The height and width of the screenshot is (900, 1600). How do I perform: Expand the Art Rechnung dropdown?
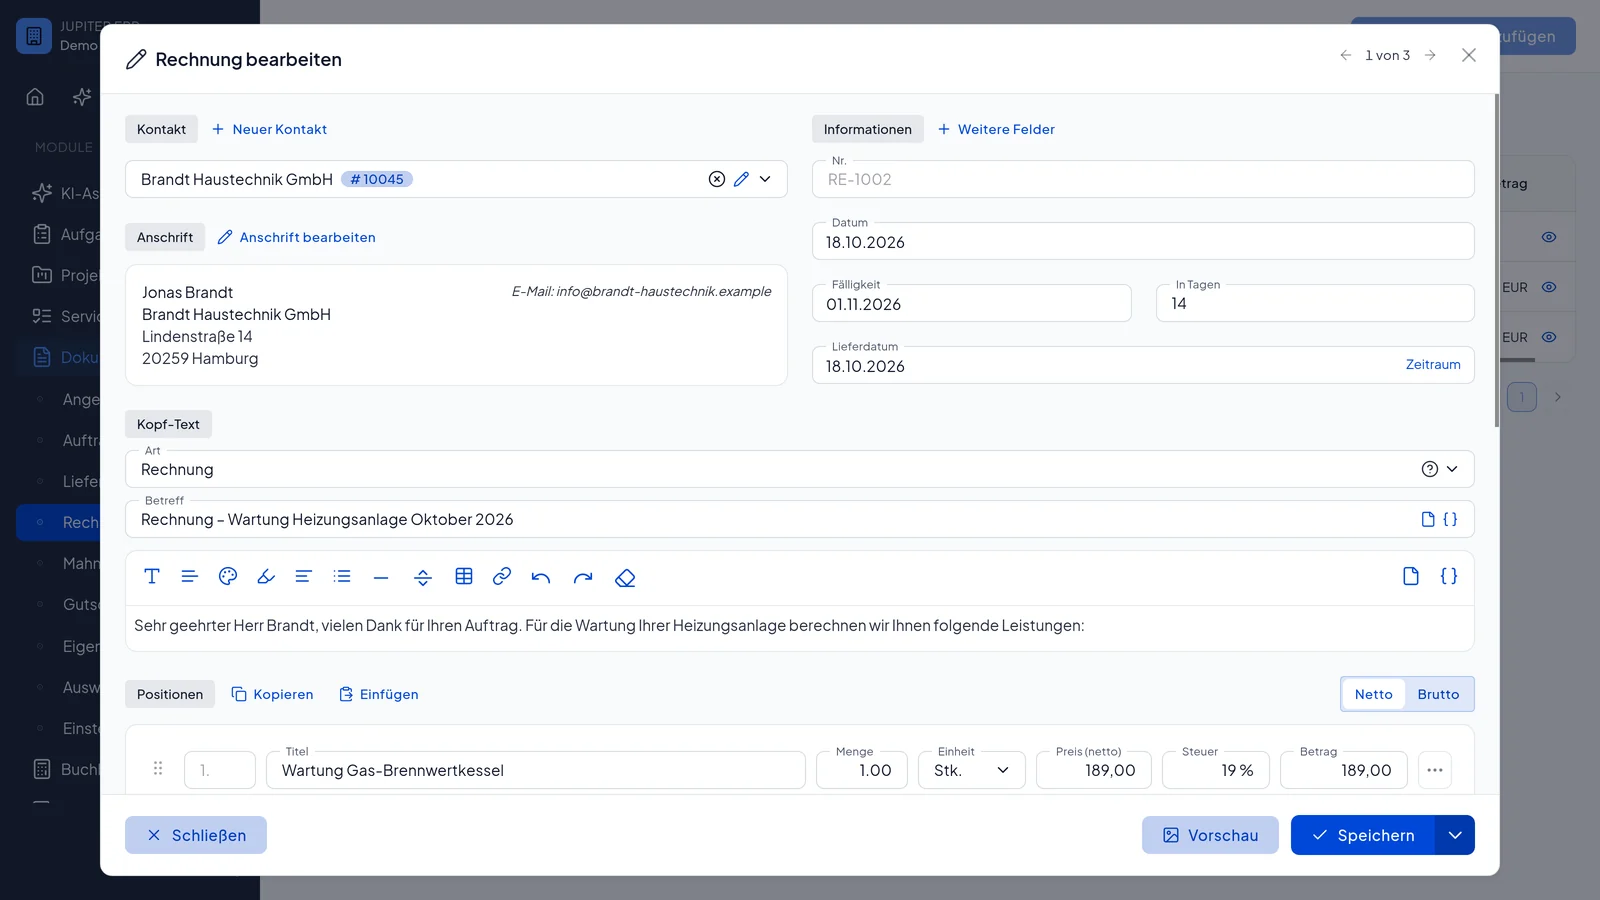click(x=1453, y=469)
